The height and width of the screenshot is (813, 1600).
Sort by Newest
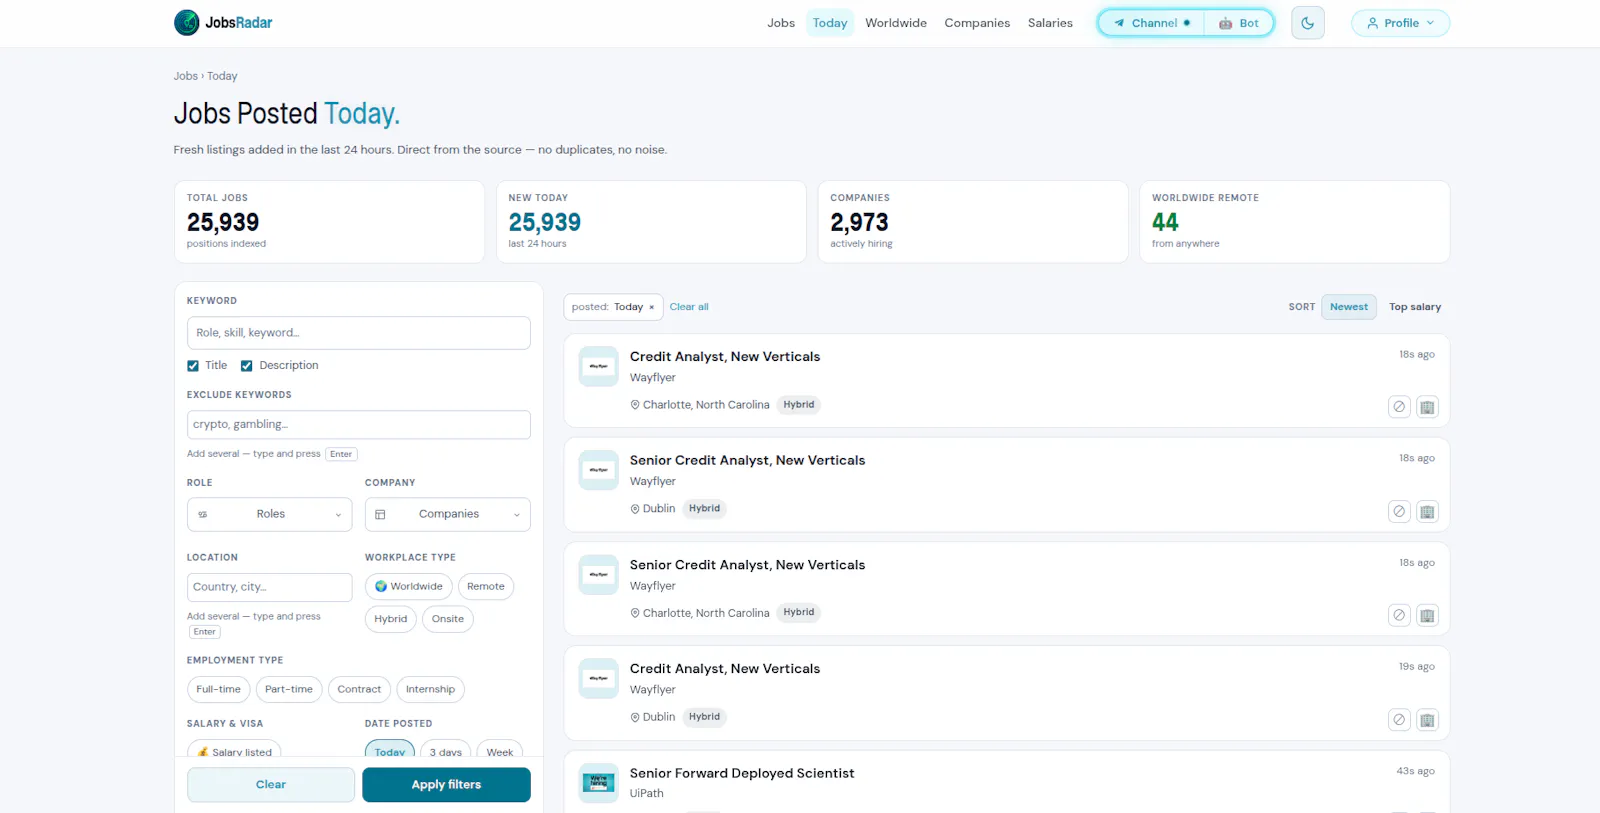1348,307
